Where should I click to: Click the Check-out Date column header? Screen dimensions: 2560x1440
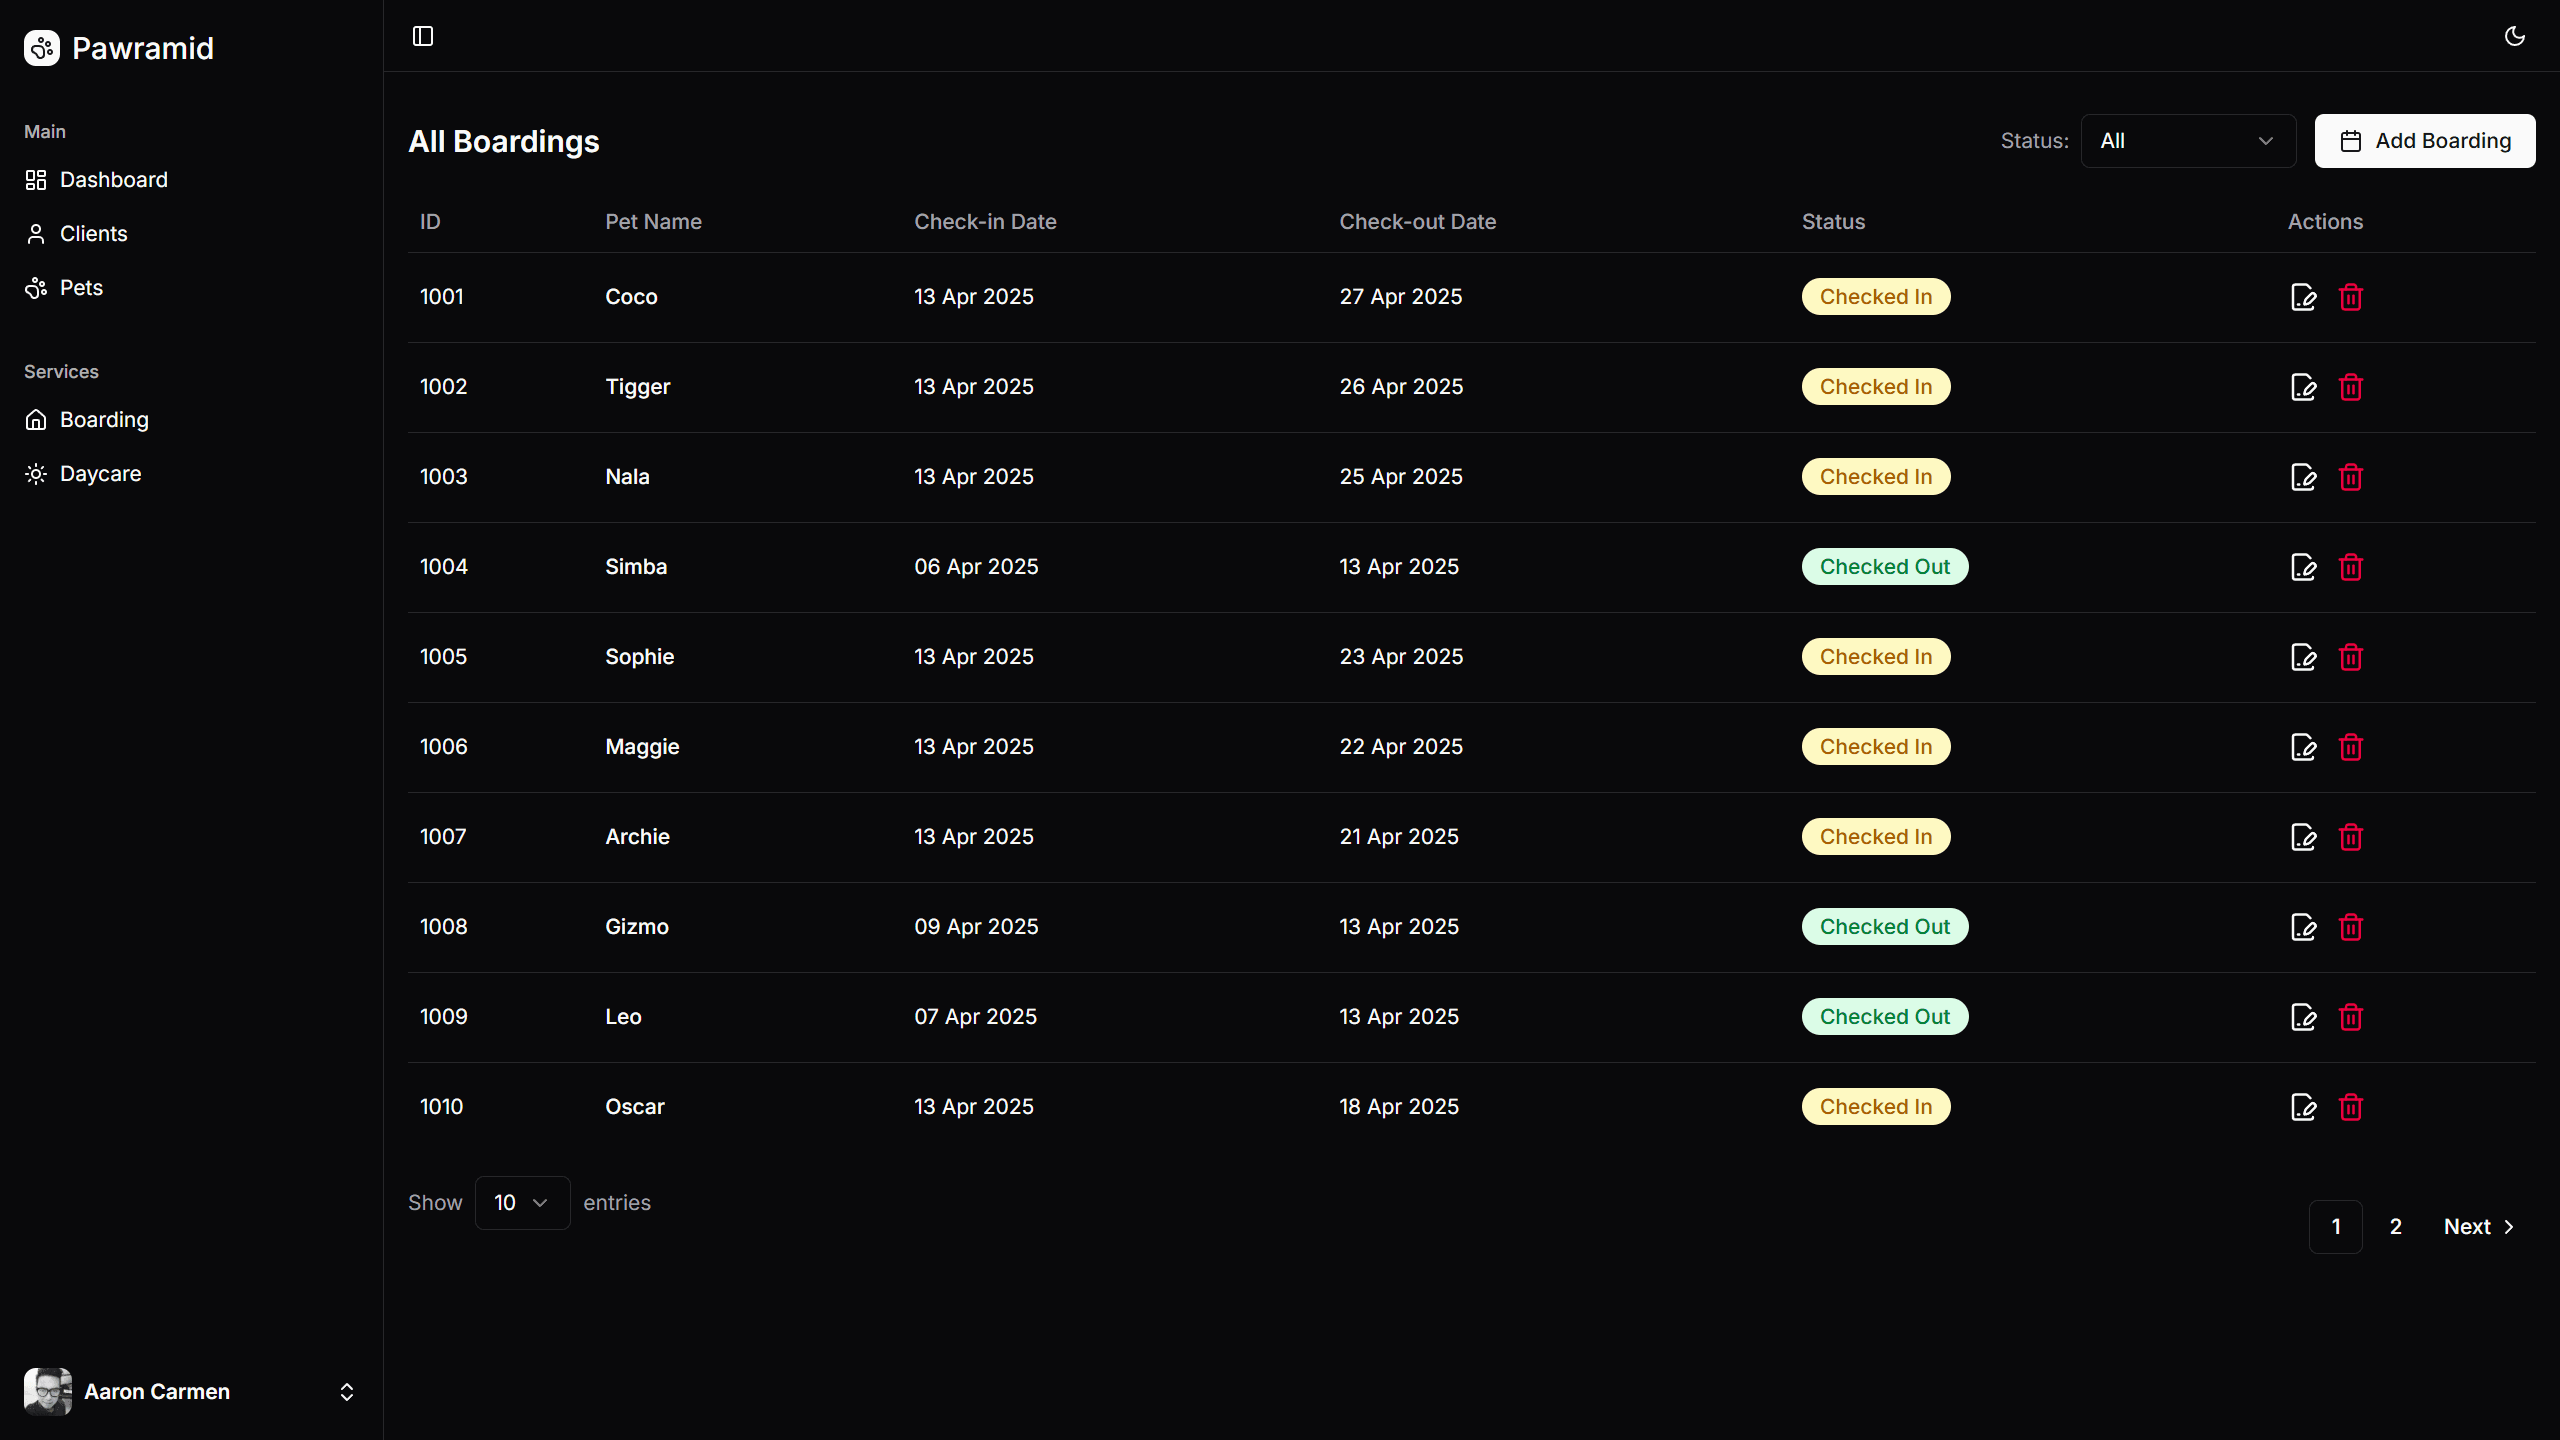[x=1418, y=222]
